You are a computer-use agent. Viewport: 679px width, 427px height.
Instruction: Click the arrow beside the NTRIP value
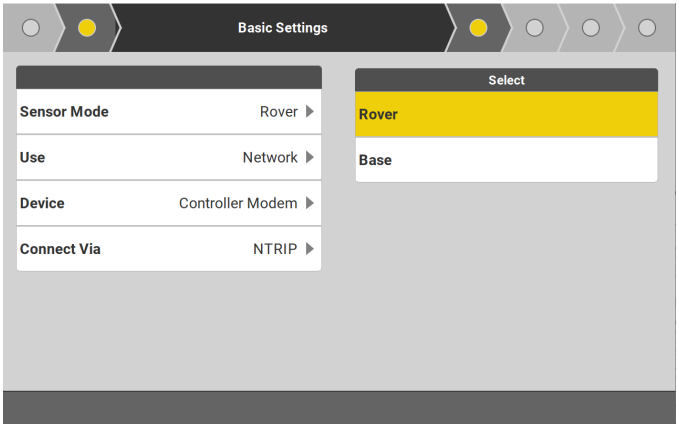(310, 249)
